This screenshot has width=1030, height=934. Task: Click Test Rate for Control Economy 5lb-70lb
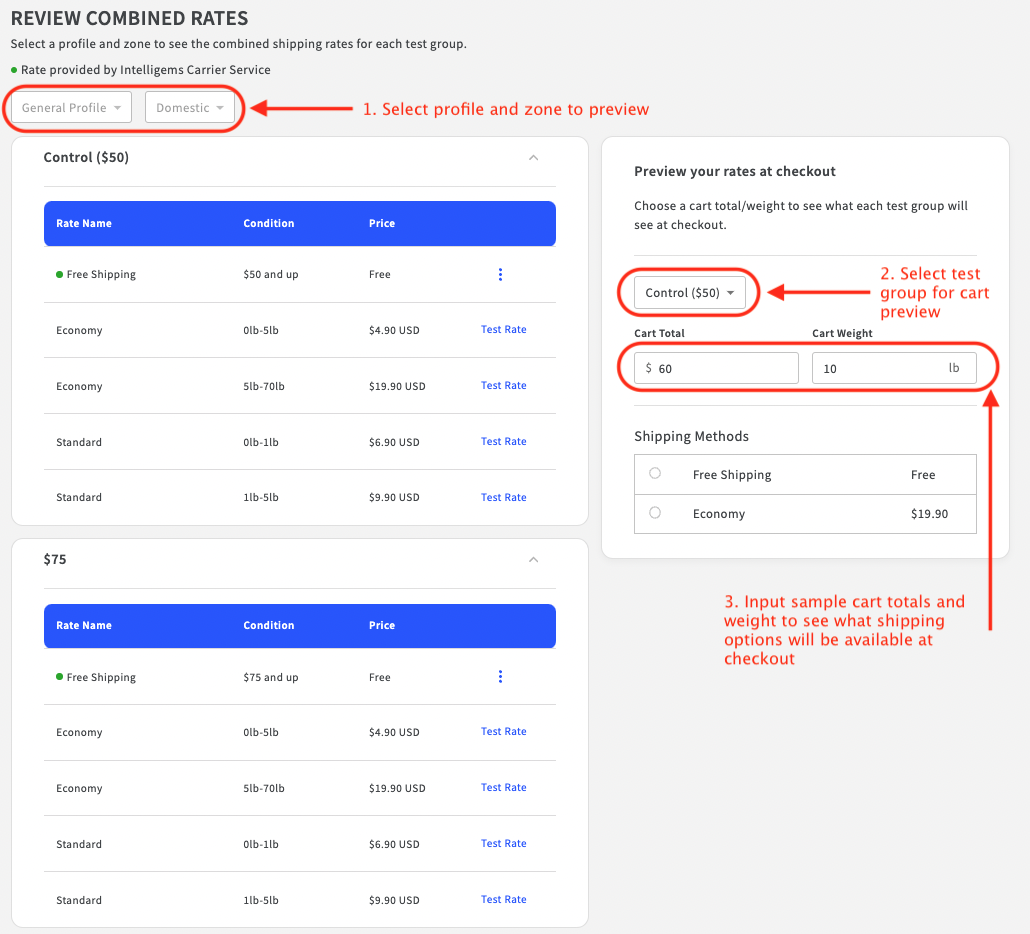point(503,386)
